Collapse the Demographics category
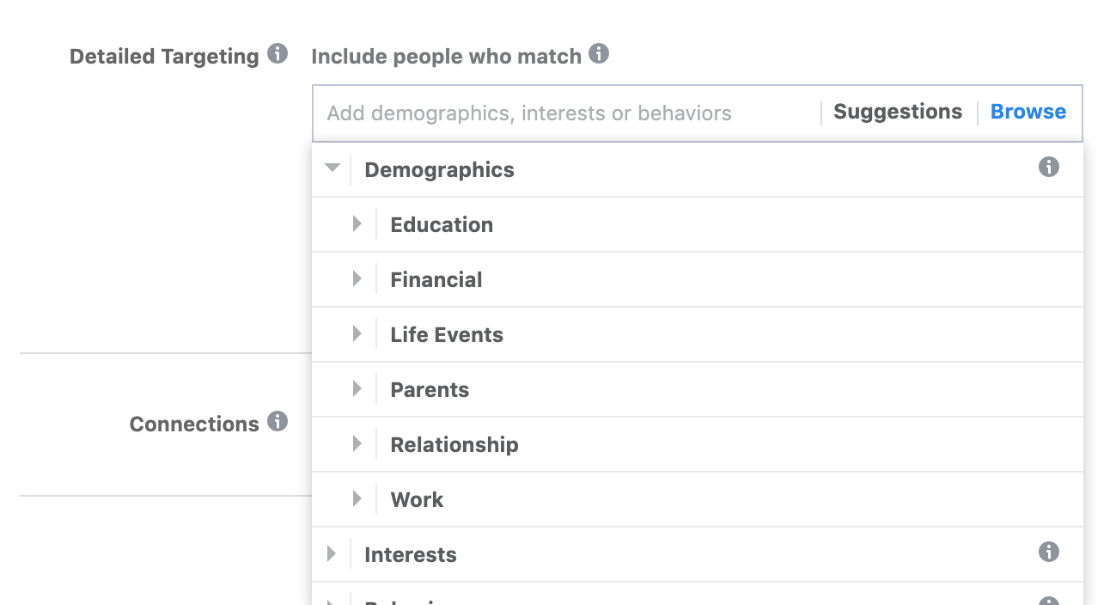 [333, 168]
